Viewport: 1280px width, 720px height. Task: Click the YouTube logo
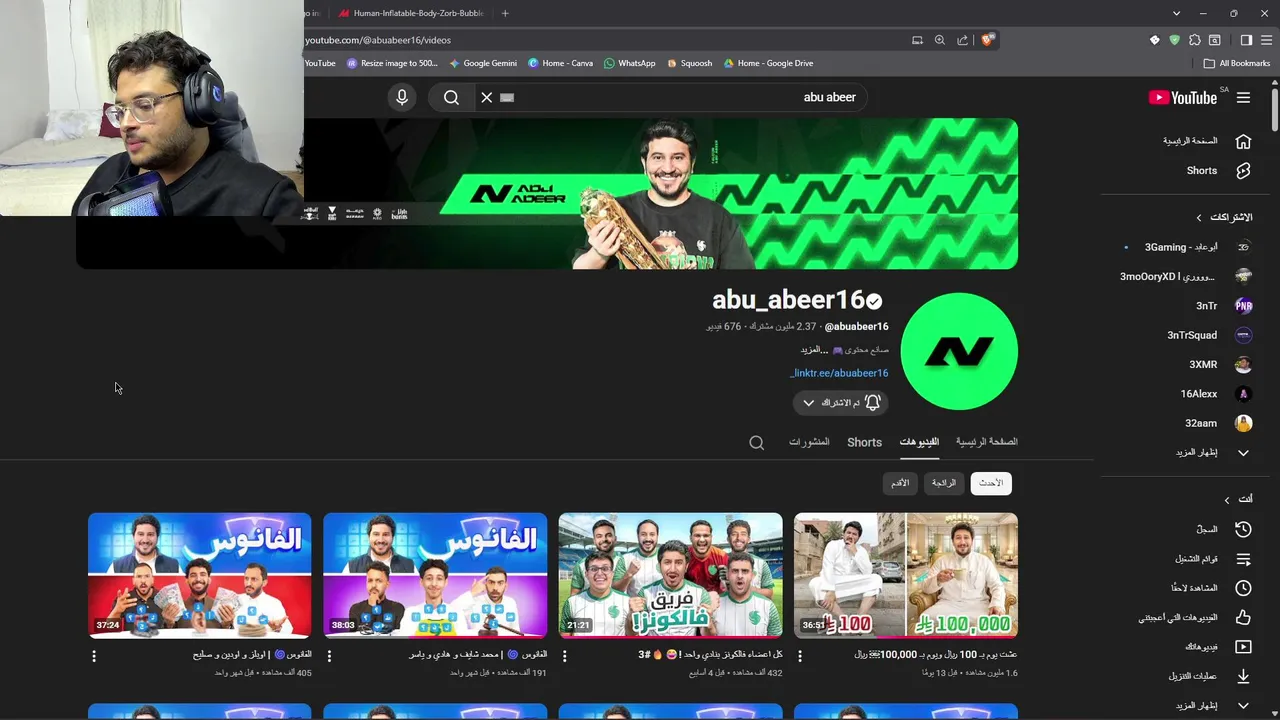(1183, 97)
